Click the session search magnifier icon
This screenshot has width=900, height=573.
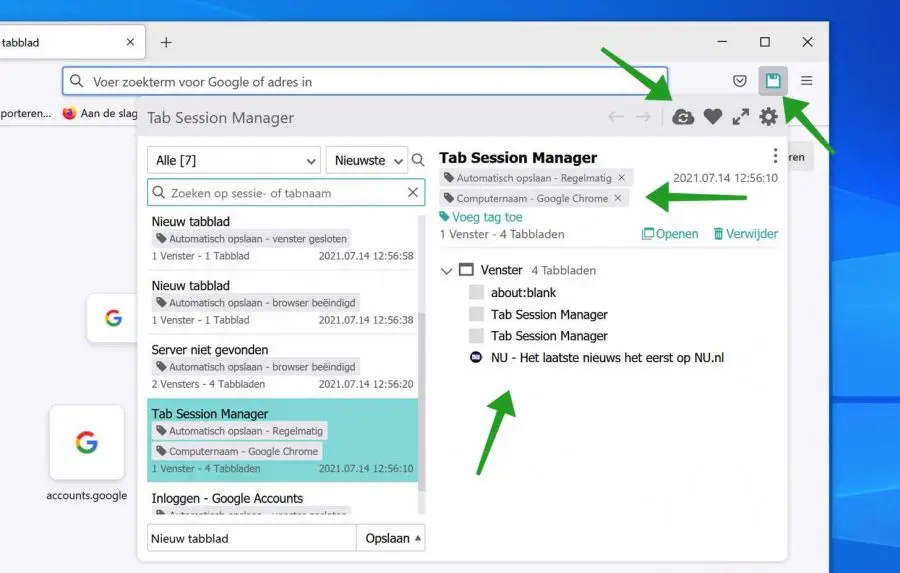[418, 160]
